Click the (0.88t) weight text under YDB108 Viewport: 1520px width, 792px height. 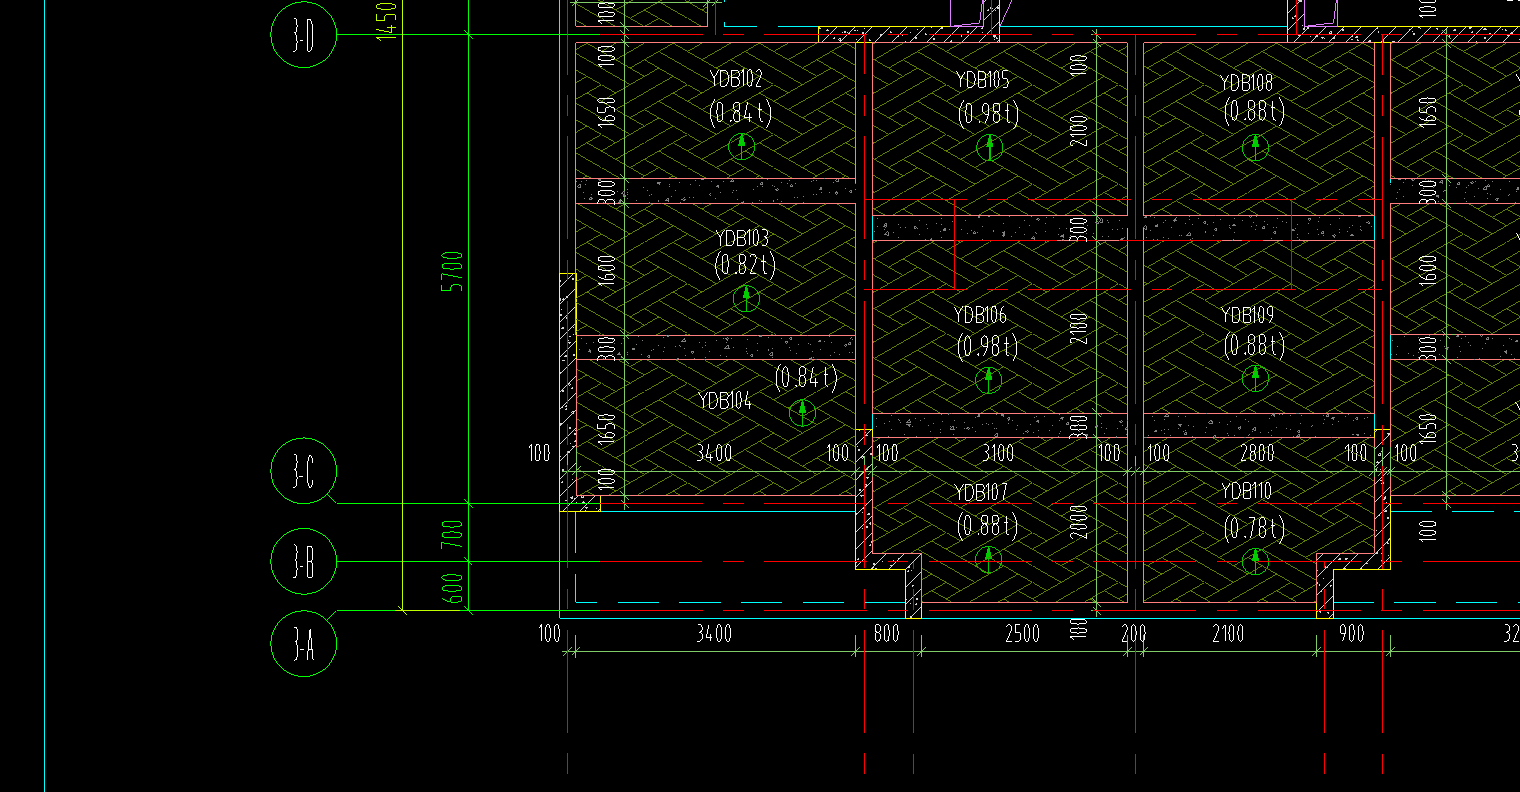(1254, 110)
